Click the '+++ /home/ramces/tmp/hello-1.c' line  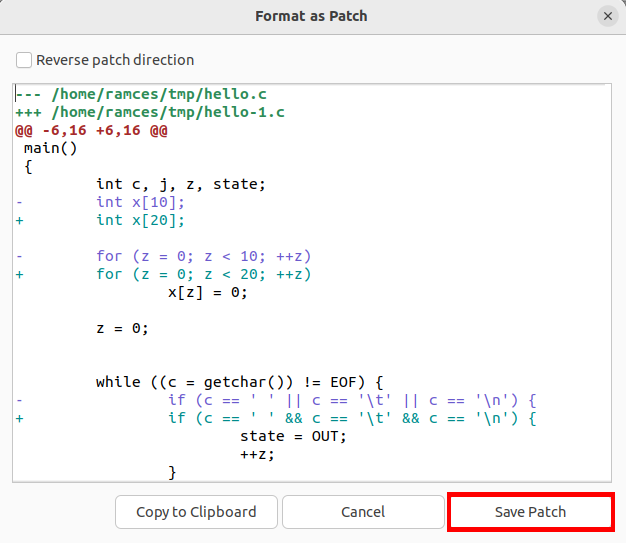[150, 112]
